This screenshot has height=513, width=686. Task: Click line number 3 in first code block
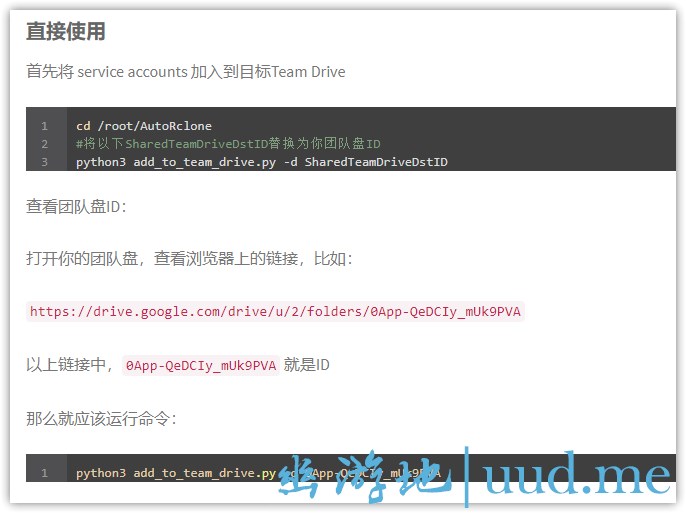45,161
